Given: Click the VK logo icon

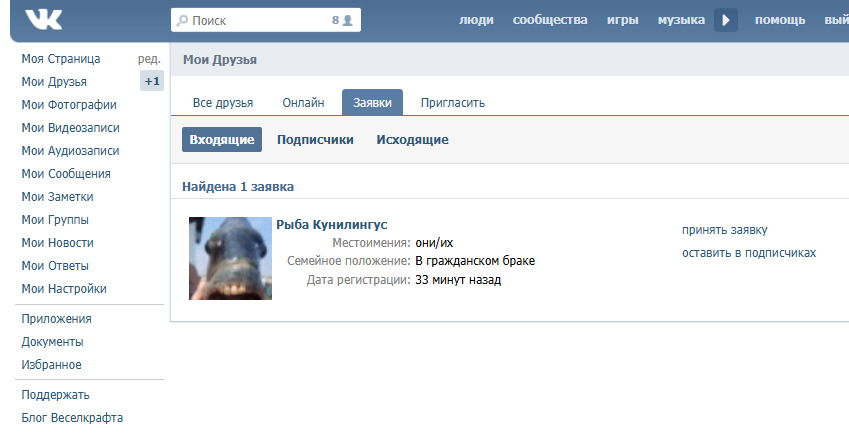Looking at the screenshot, I should click(x=43, y=20).
